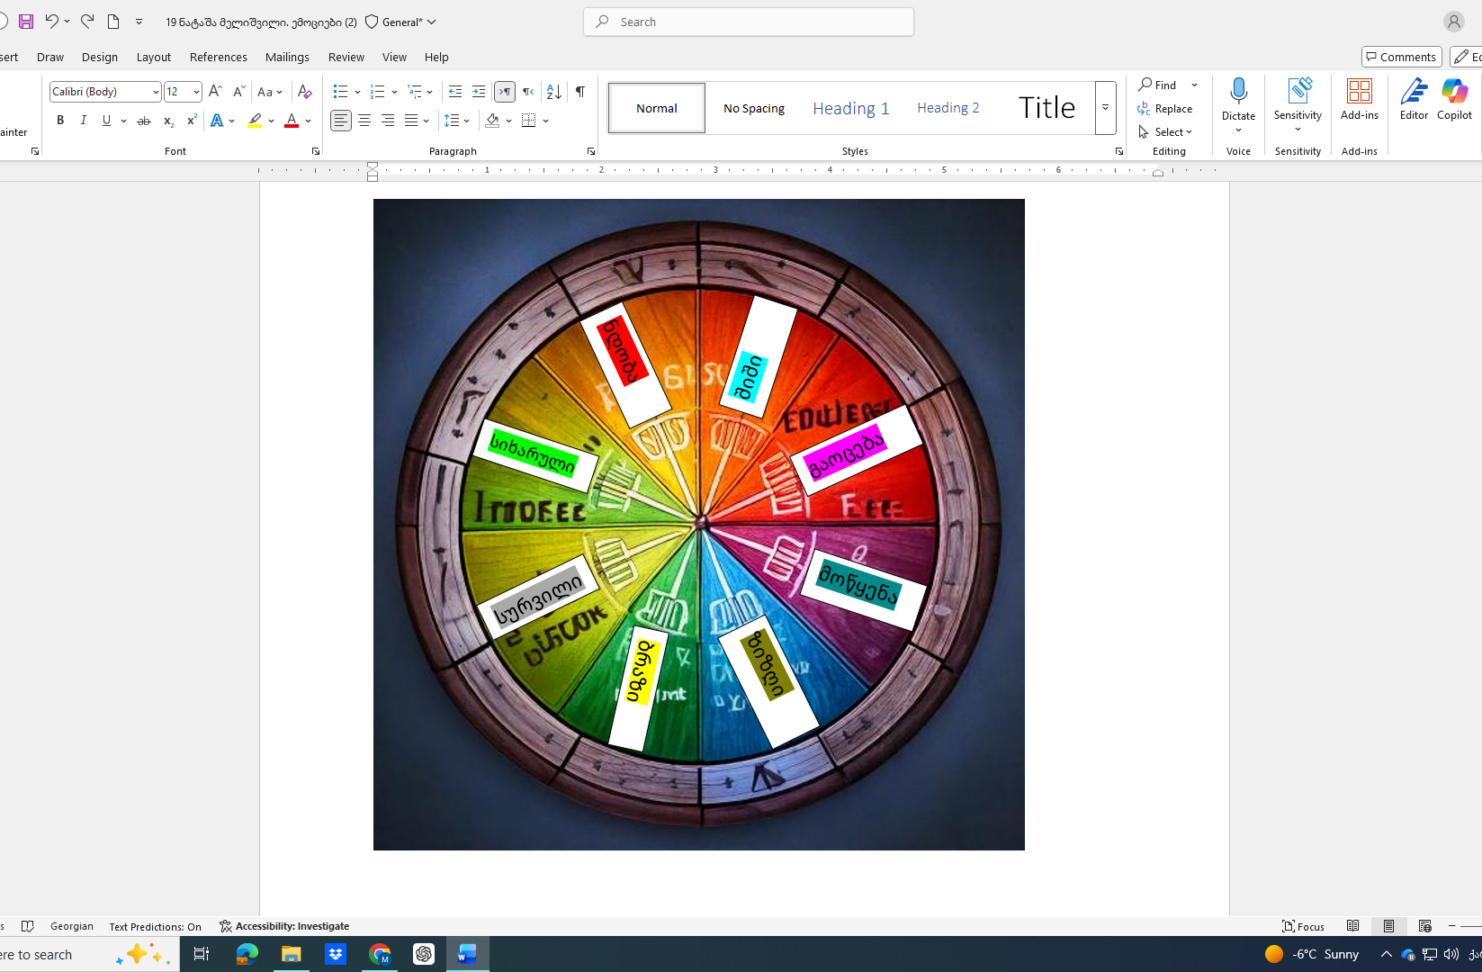Viewport: 1482px width, 972px height.
Task: Show or hide paragraph marks
Action: [x=580, y=92]
